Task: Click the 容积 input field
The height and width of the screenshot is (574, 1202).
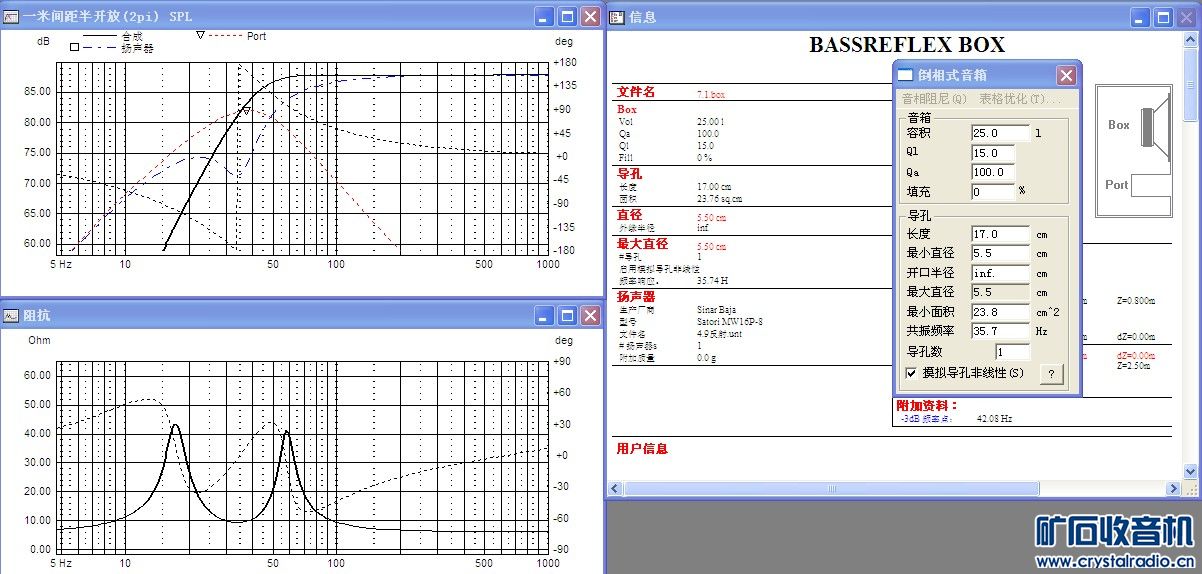Action: [x=1000, y=133]
